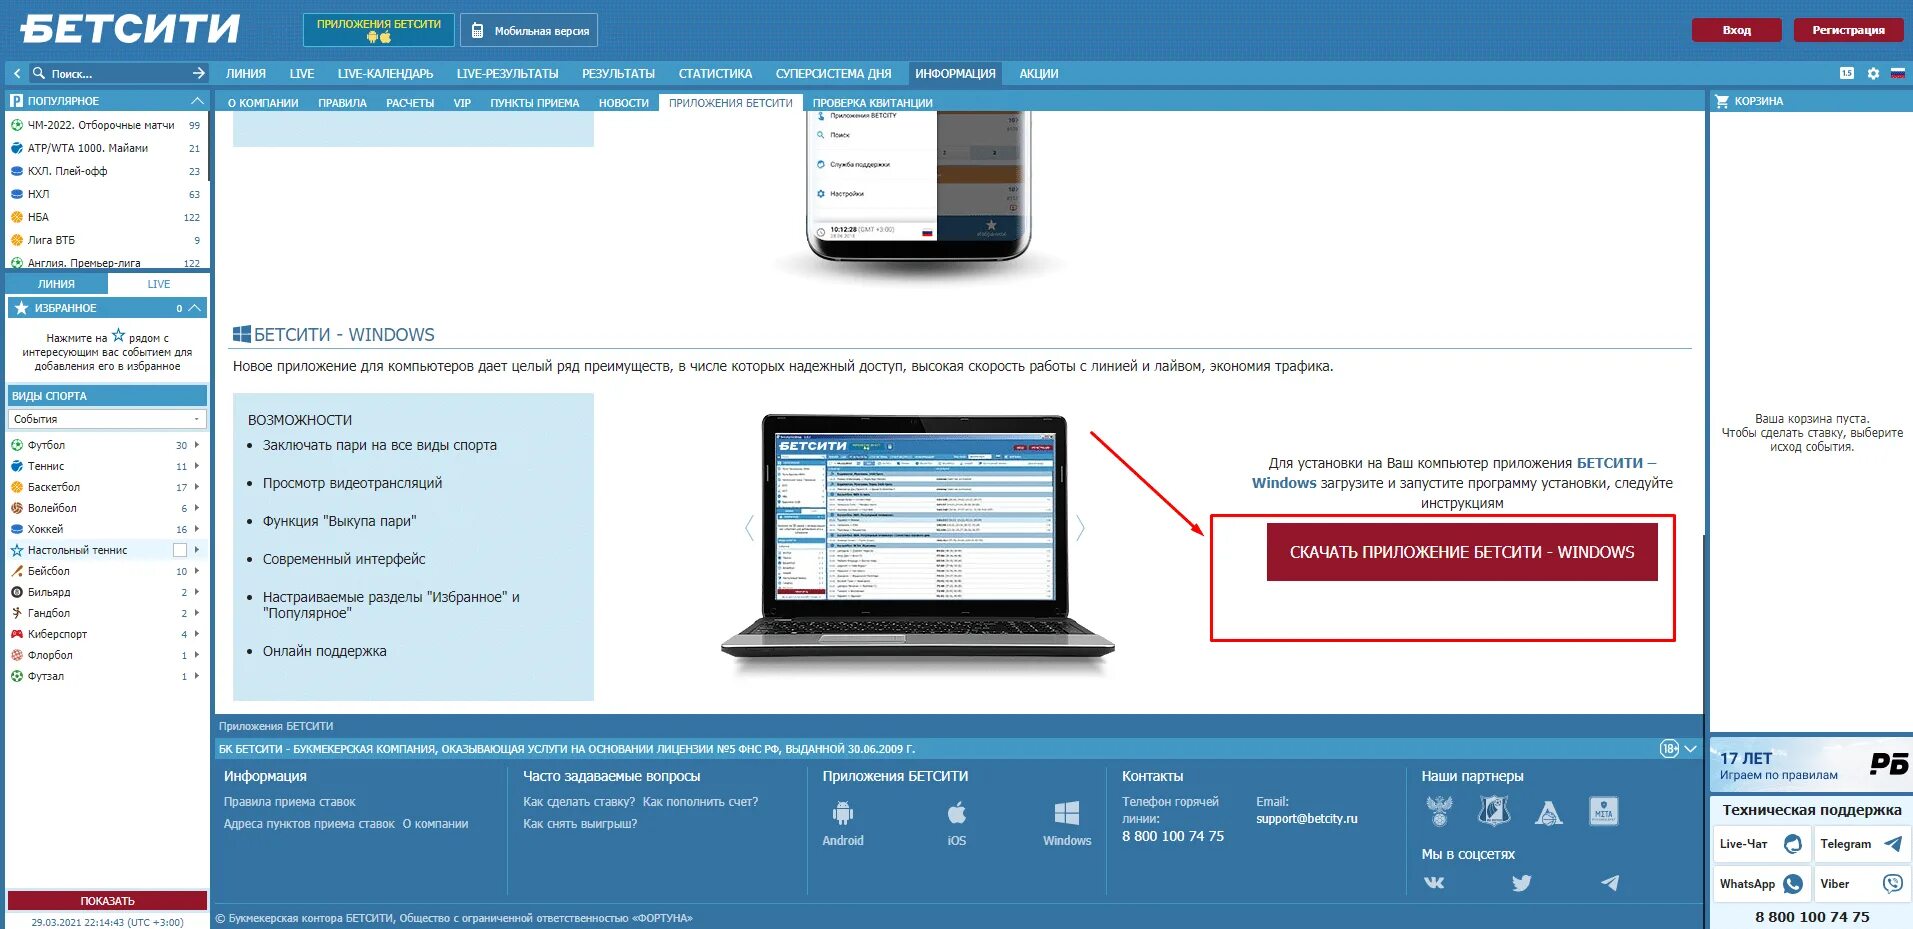The height and width of the screenshot is (929, 1913).
Task: Open MSTA partner logo
Action: (1604, 811)
